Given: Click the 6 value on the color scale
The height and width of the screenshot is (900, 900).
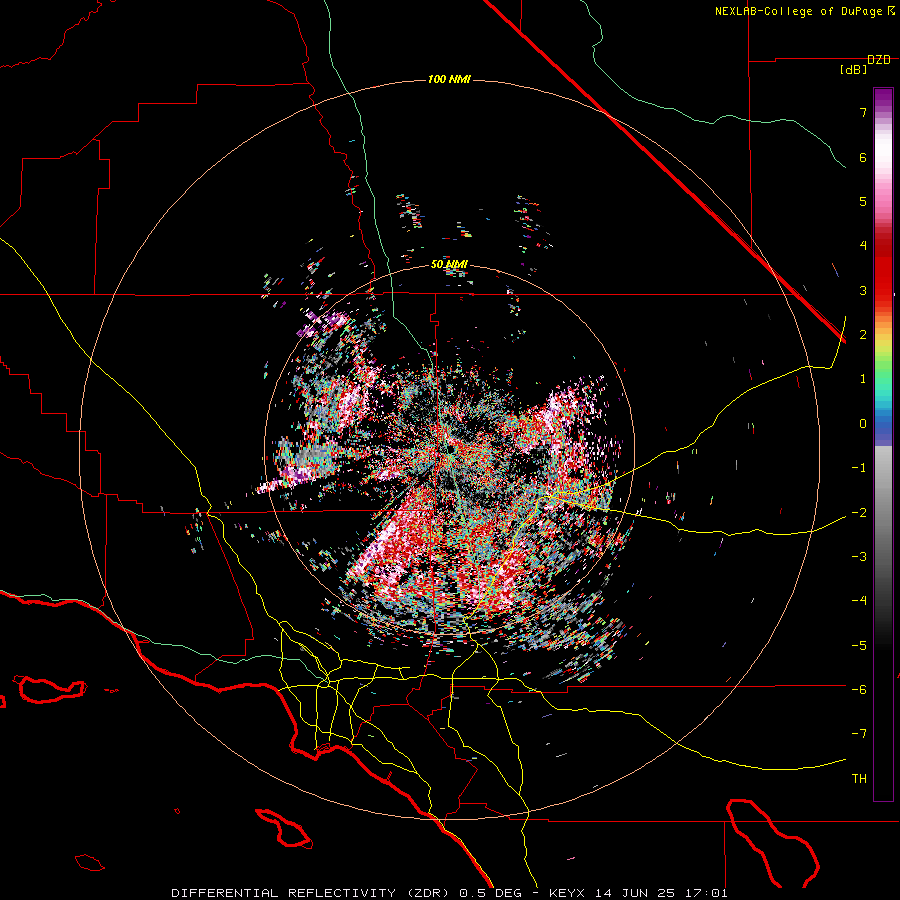Looking at the screenshot, I should [863, 157].
